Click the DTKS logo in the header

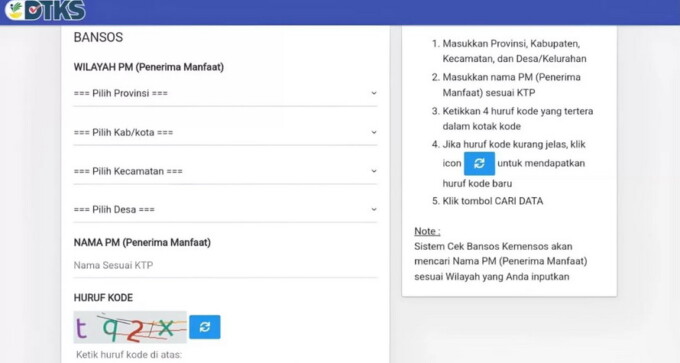[x=45, y=10]
